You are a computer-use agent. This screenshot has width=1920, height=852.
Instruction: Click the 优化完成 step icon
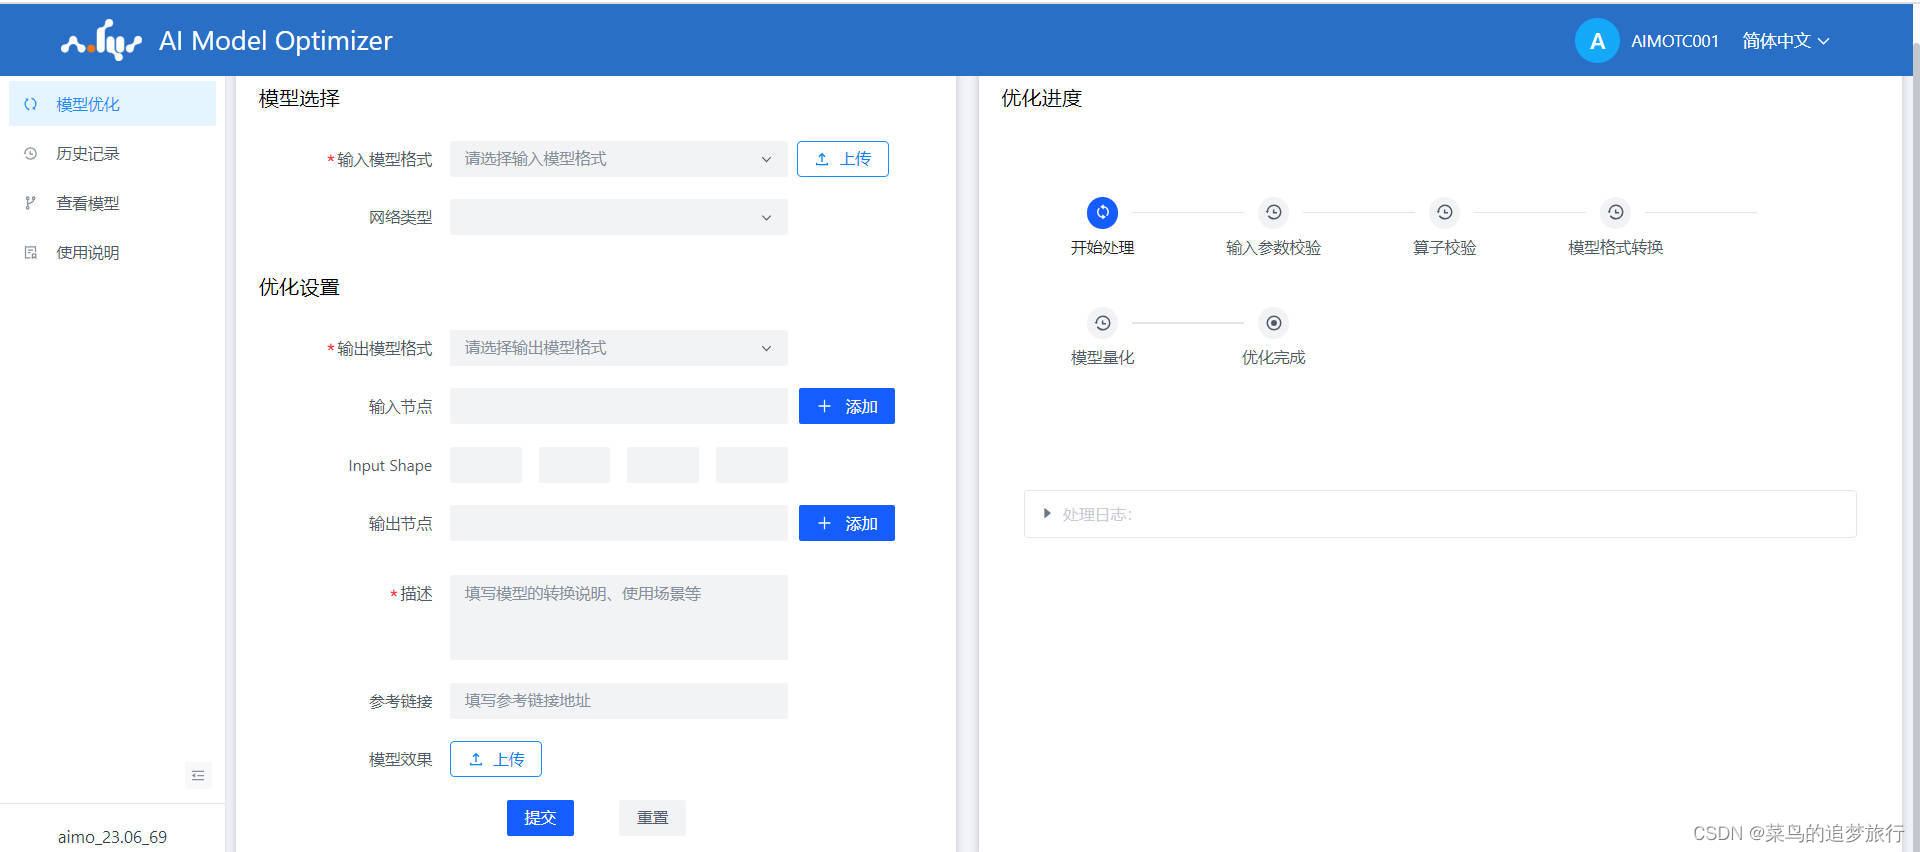pos(1273,323)
